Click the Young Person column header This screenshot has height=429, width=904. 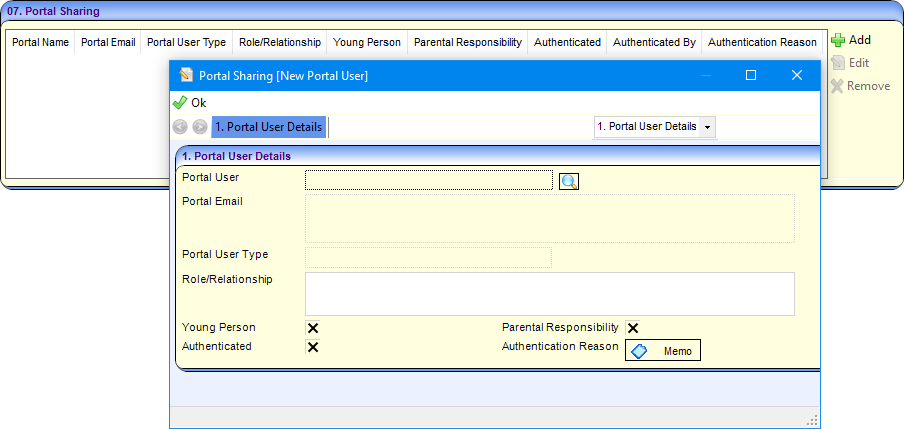click(367, 42)
